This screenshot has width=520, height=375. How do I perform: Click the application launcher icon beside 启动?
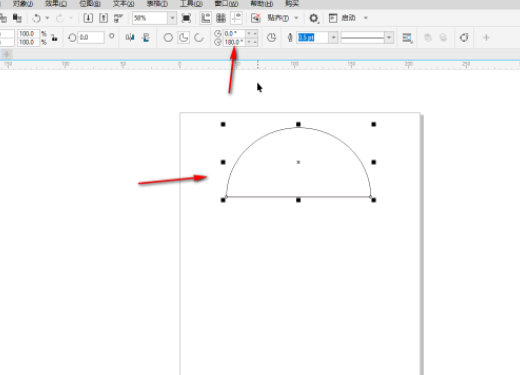coord(333,18)
